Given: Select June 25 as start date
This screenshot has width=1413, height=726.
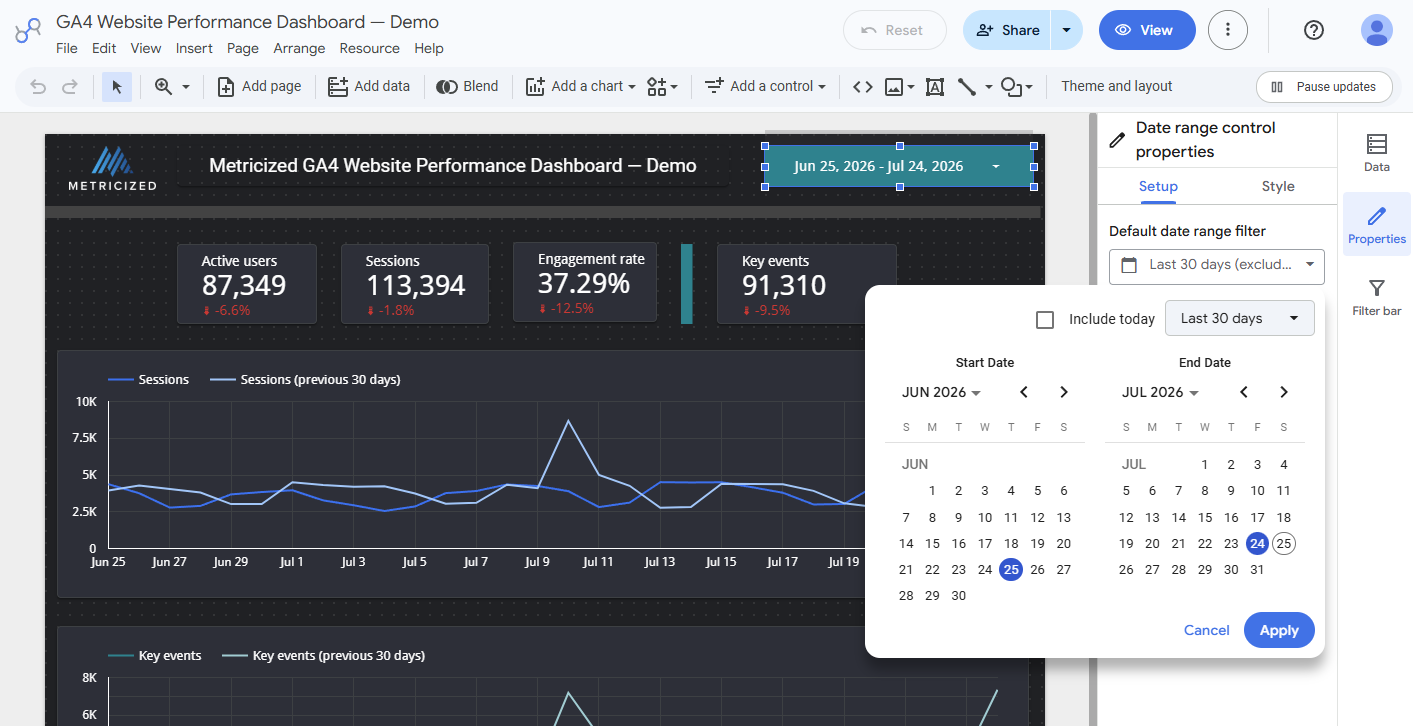Looking at the screenshot, I should click(x=1011, y=570).
